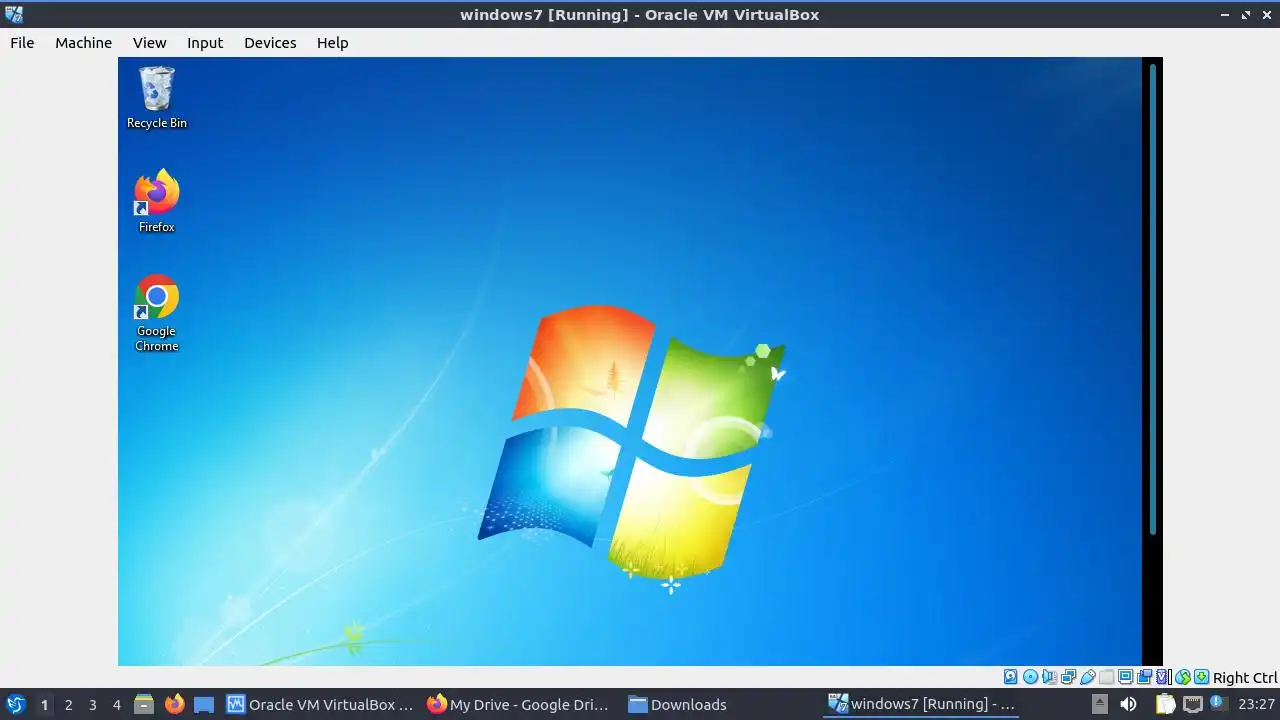Open the File menu

pyautogui.click(x=22, y=43)
